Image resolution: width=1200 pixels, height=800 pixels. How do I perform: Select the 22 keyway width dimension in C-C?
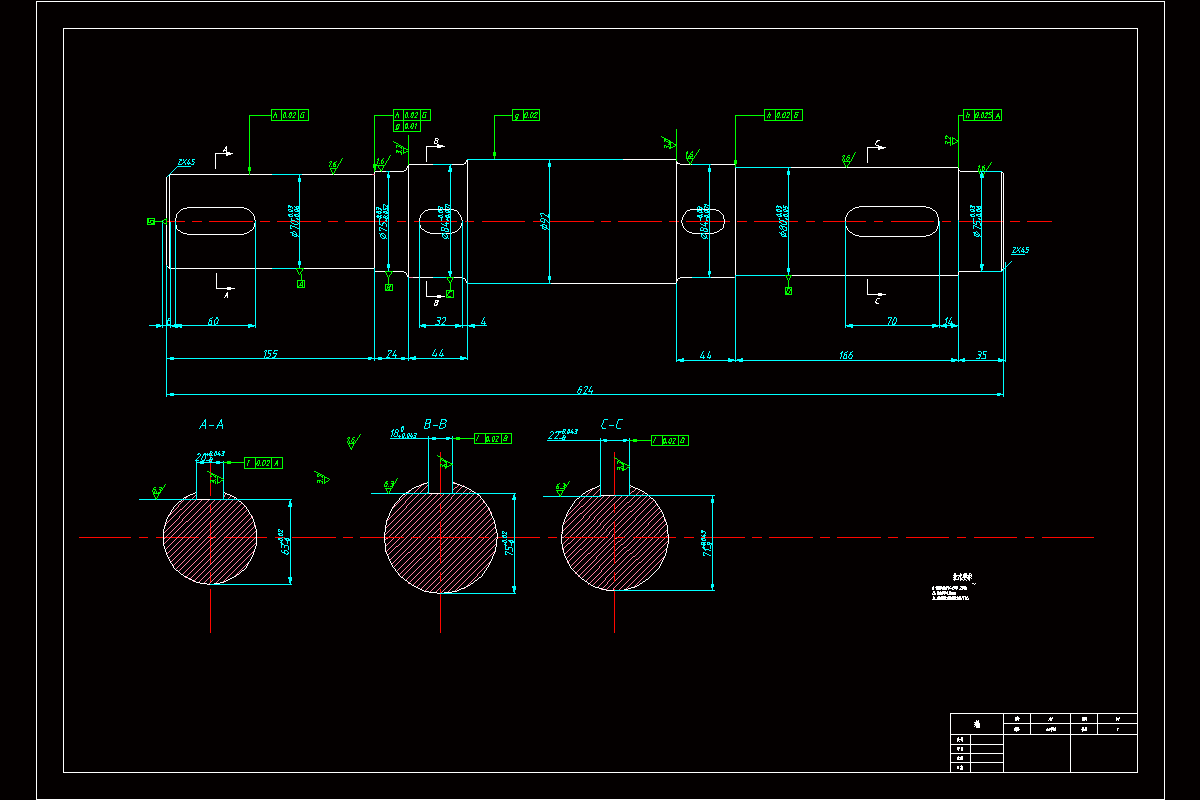click(x=563, y=435)
